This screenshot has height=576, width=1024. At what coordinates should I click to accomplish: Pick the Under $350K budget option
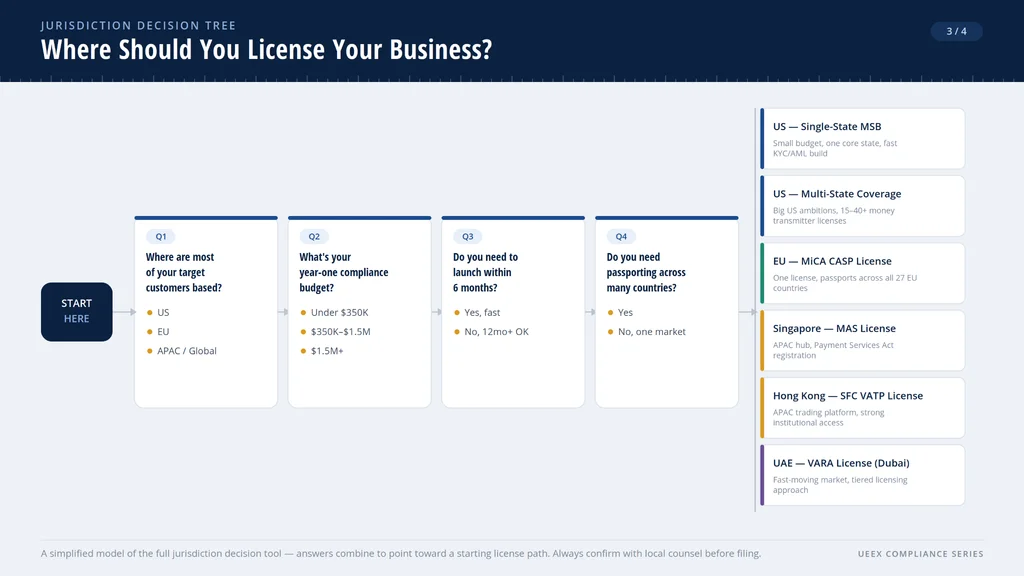pos(334,312)
